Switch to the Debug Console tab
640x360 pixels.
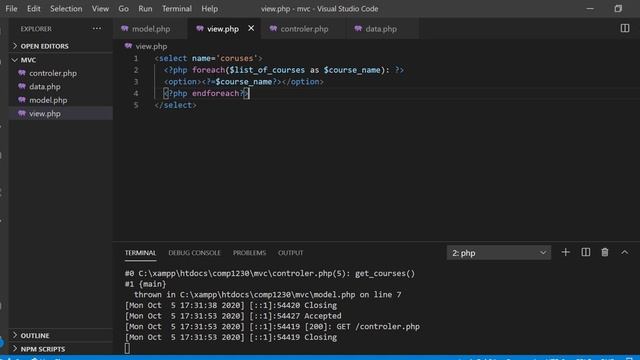(194, 253)
